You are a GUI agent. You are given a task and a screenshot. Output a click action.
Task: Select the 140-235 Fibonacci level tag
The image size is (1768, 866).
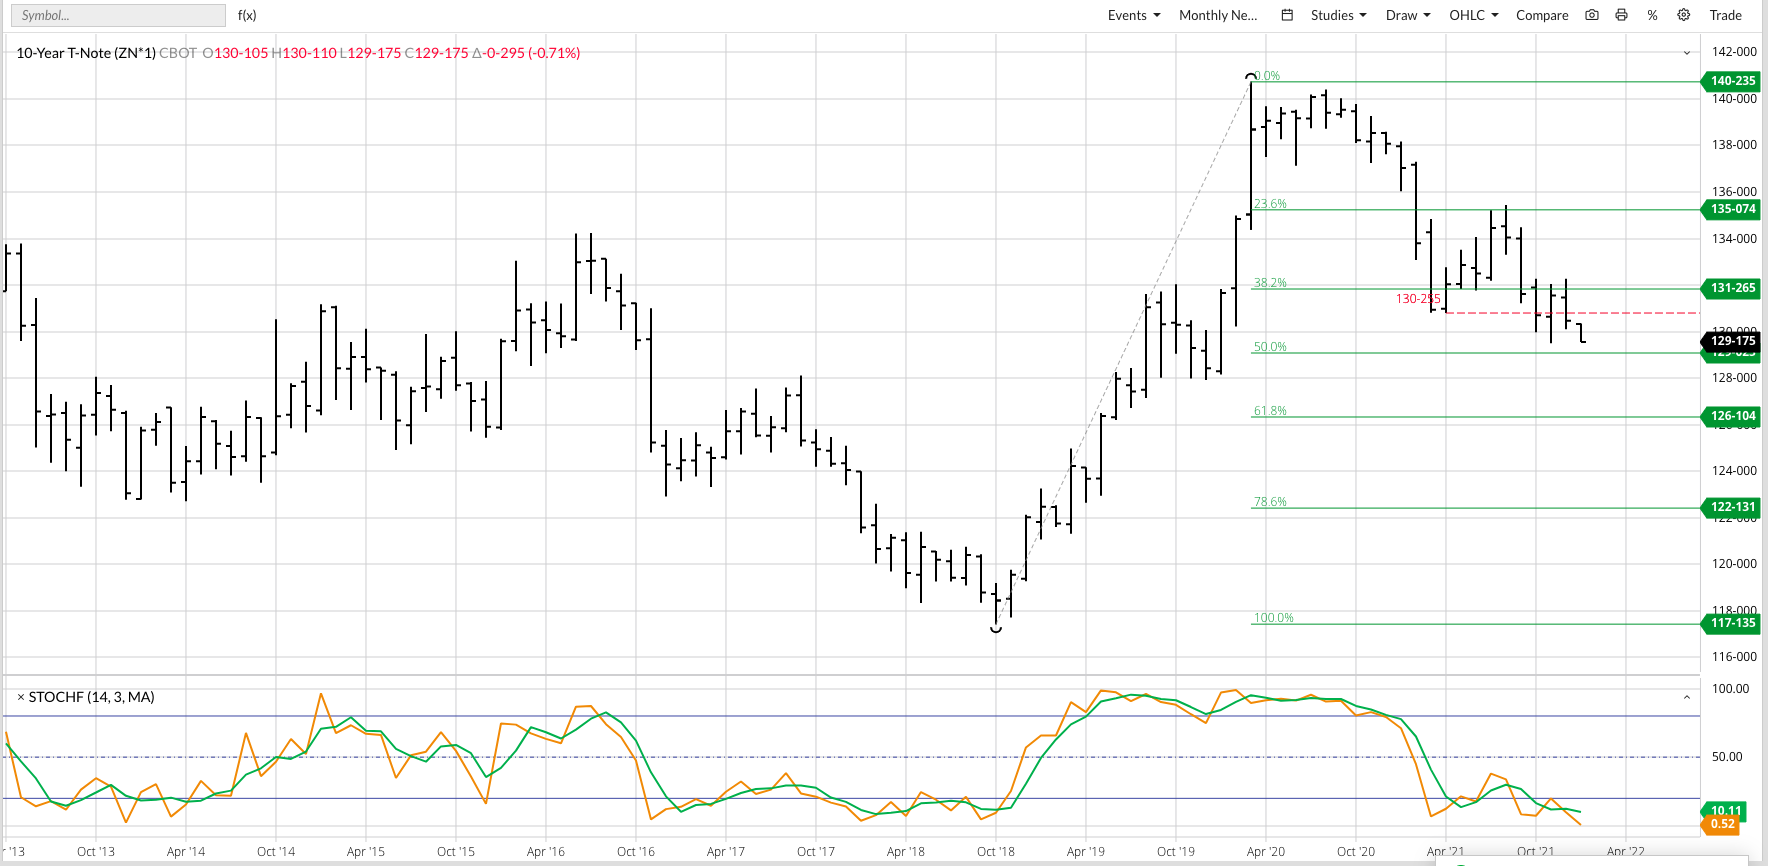1732,81
